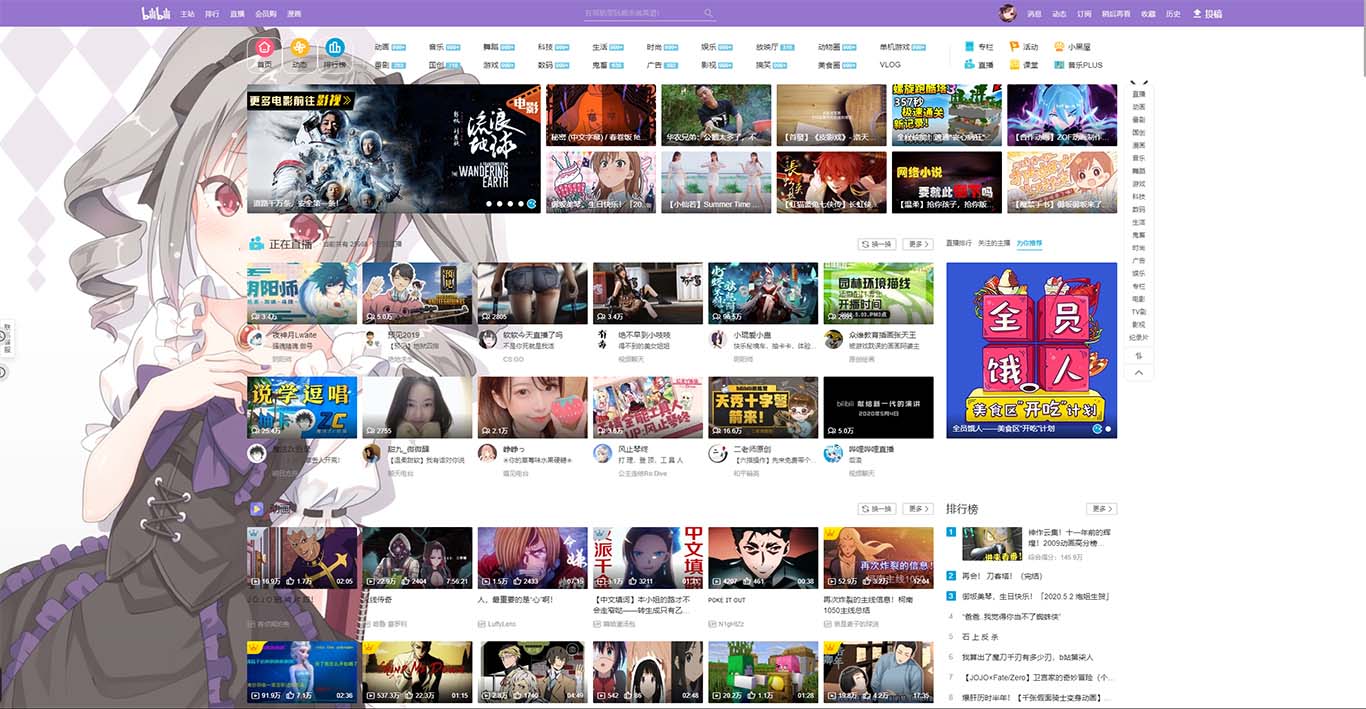Click the scroll-to-top chevron in sidebar
Viewport: 1366px width, 709px height.
coord(1138,372)
